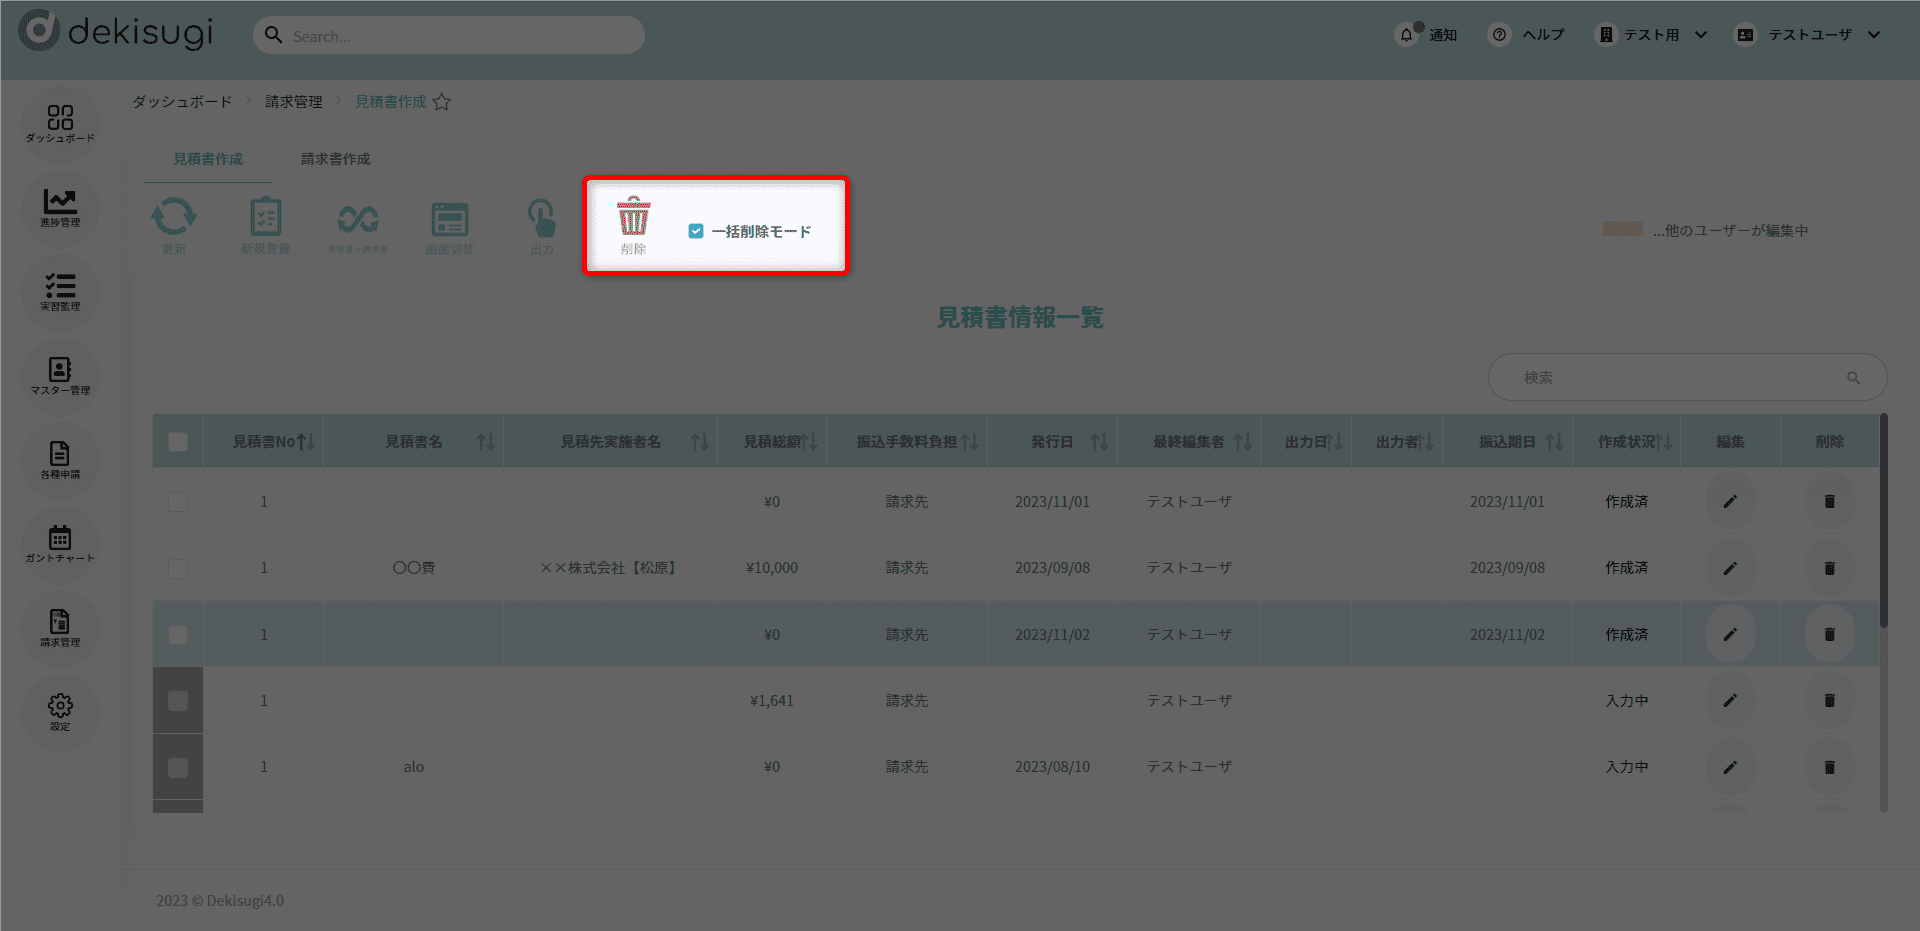Click trash icon in the alo row
Screen dimensions: 1920x931
click(1829, 767)
